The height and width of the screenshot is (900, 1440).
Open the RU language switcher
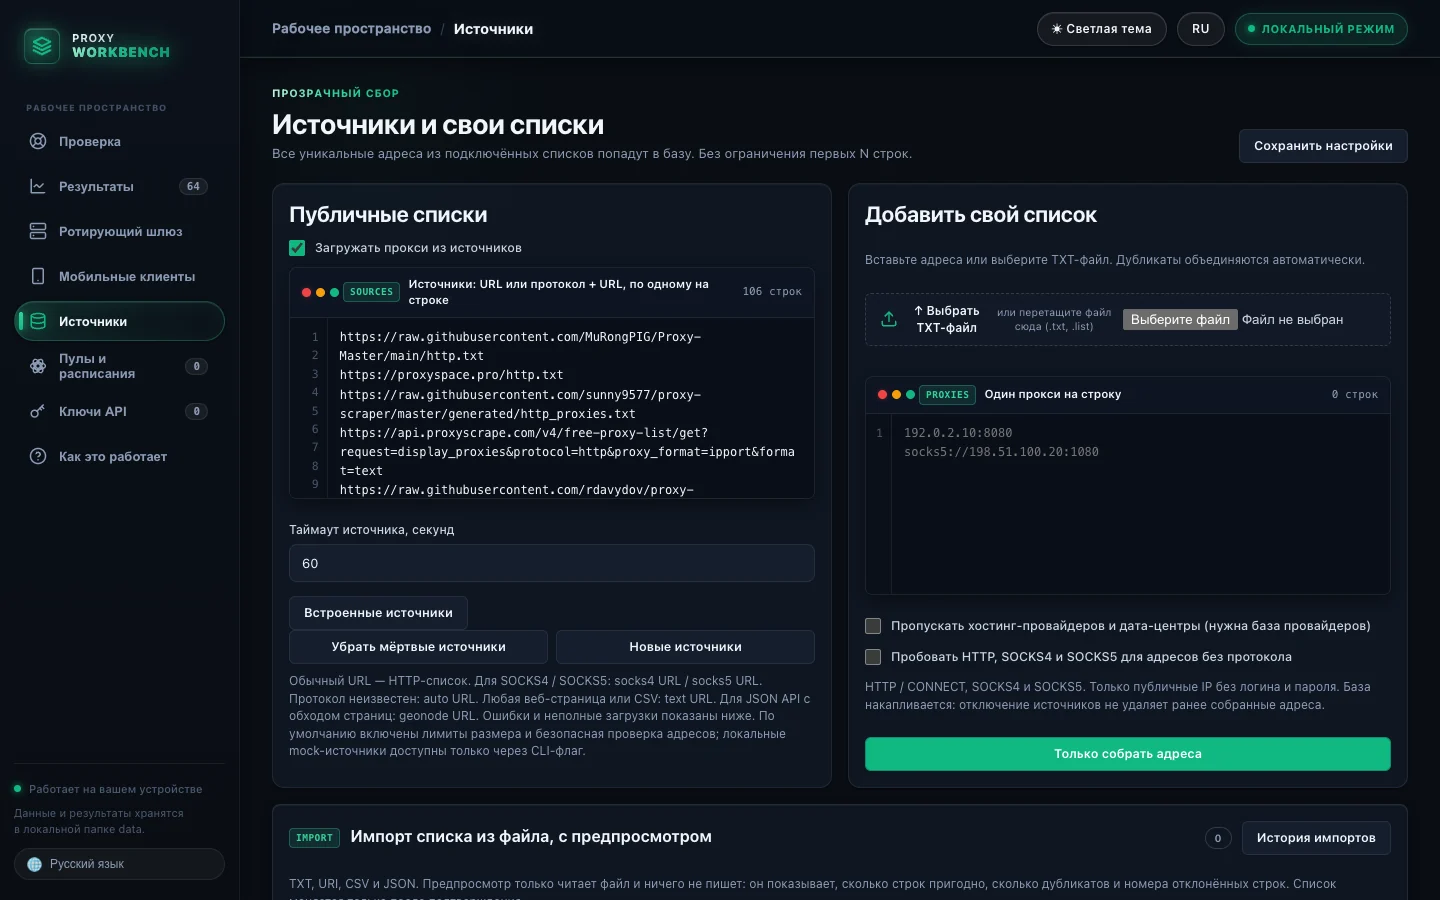click(x=1201, y=29)
